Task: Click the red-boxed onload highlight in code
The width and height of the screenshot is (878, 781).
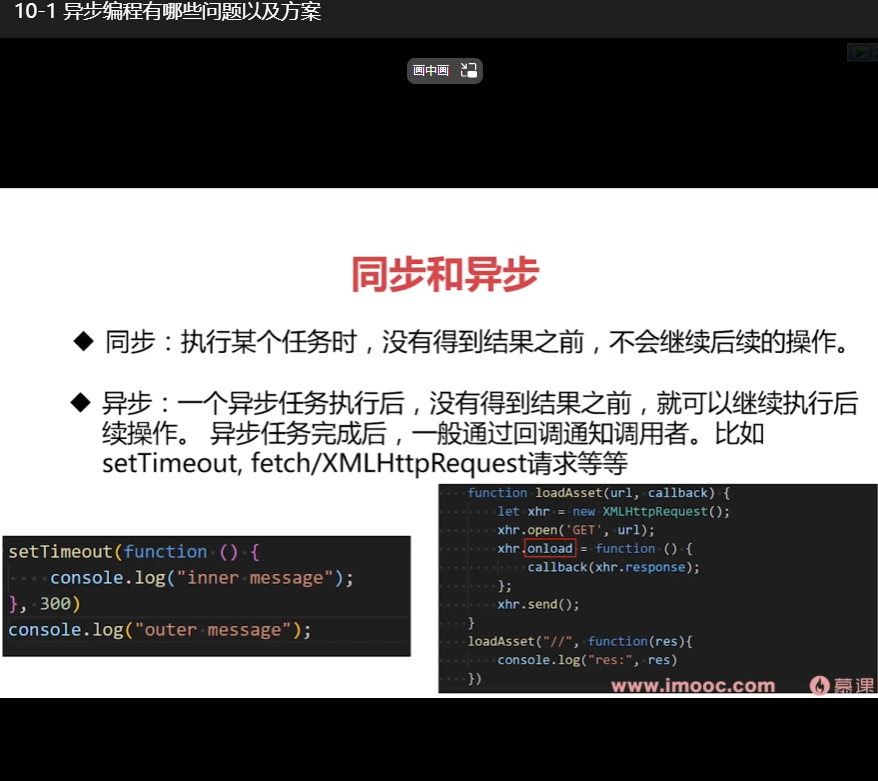Action: coord(549,548)
